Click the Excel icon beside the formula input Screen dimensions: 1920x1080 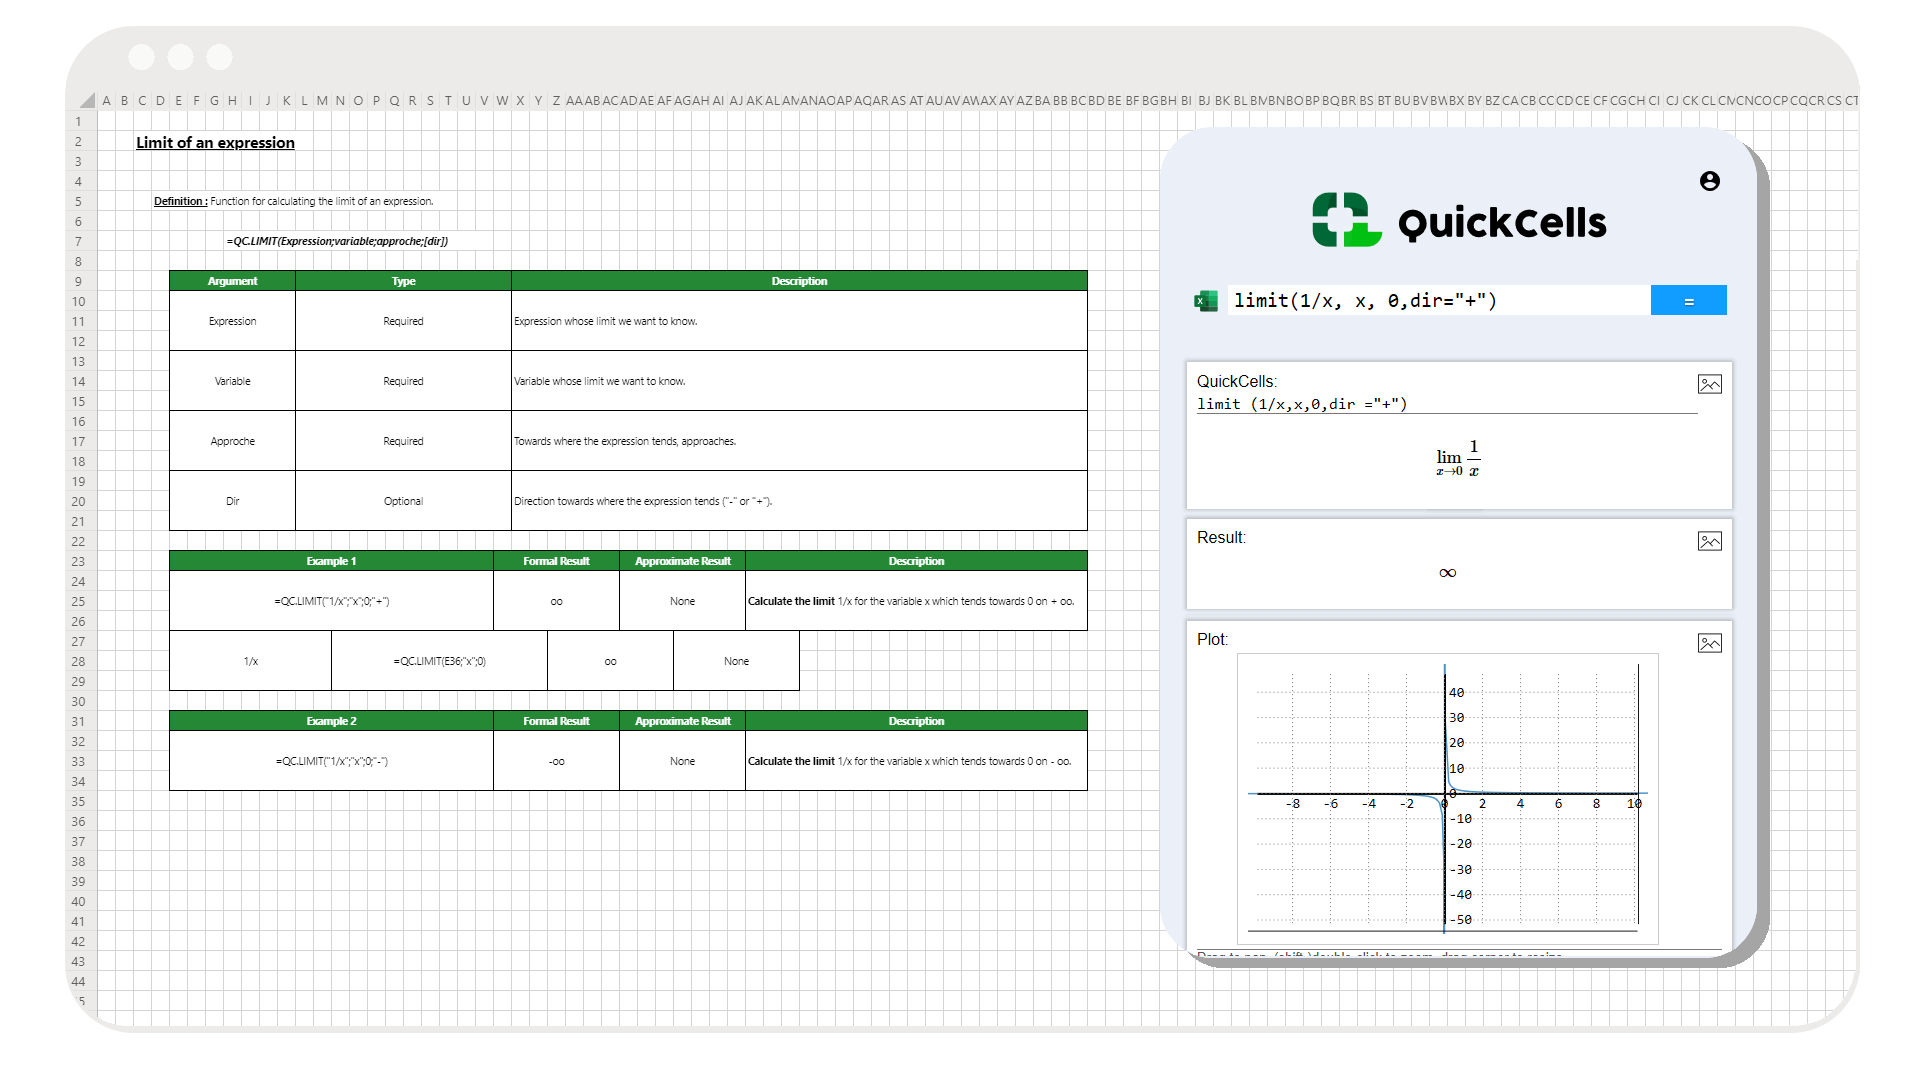pos(1206,300)
